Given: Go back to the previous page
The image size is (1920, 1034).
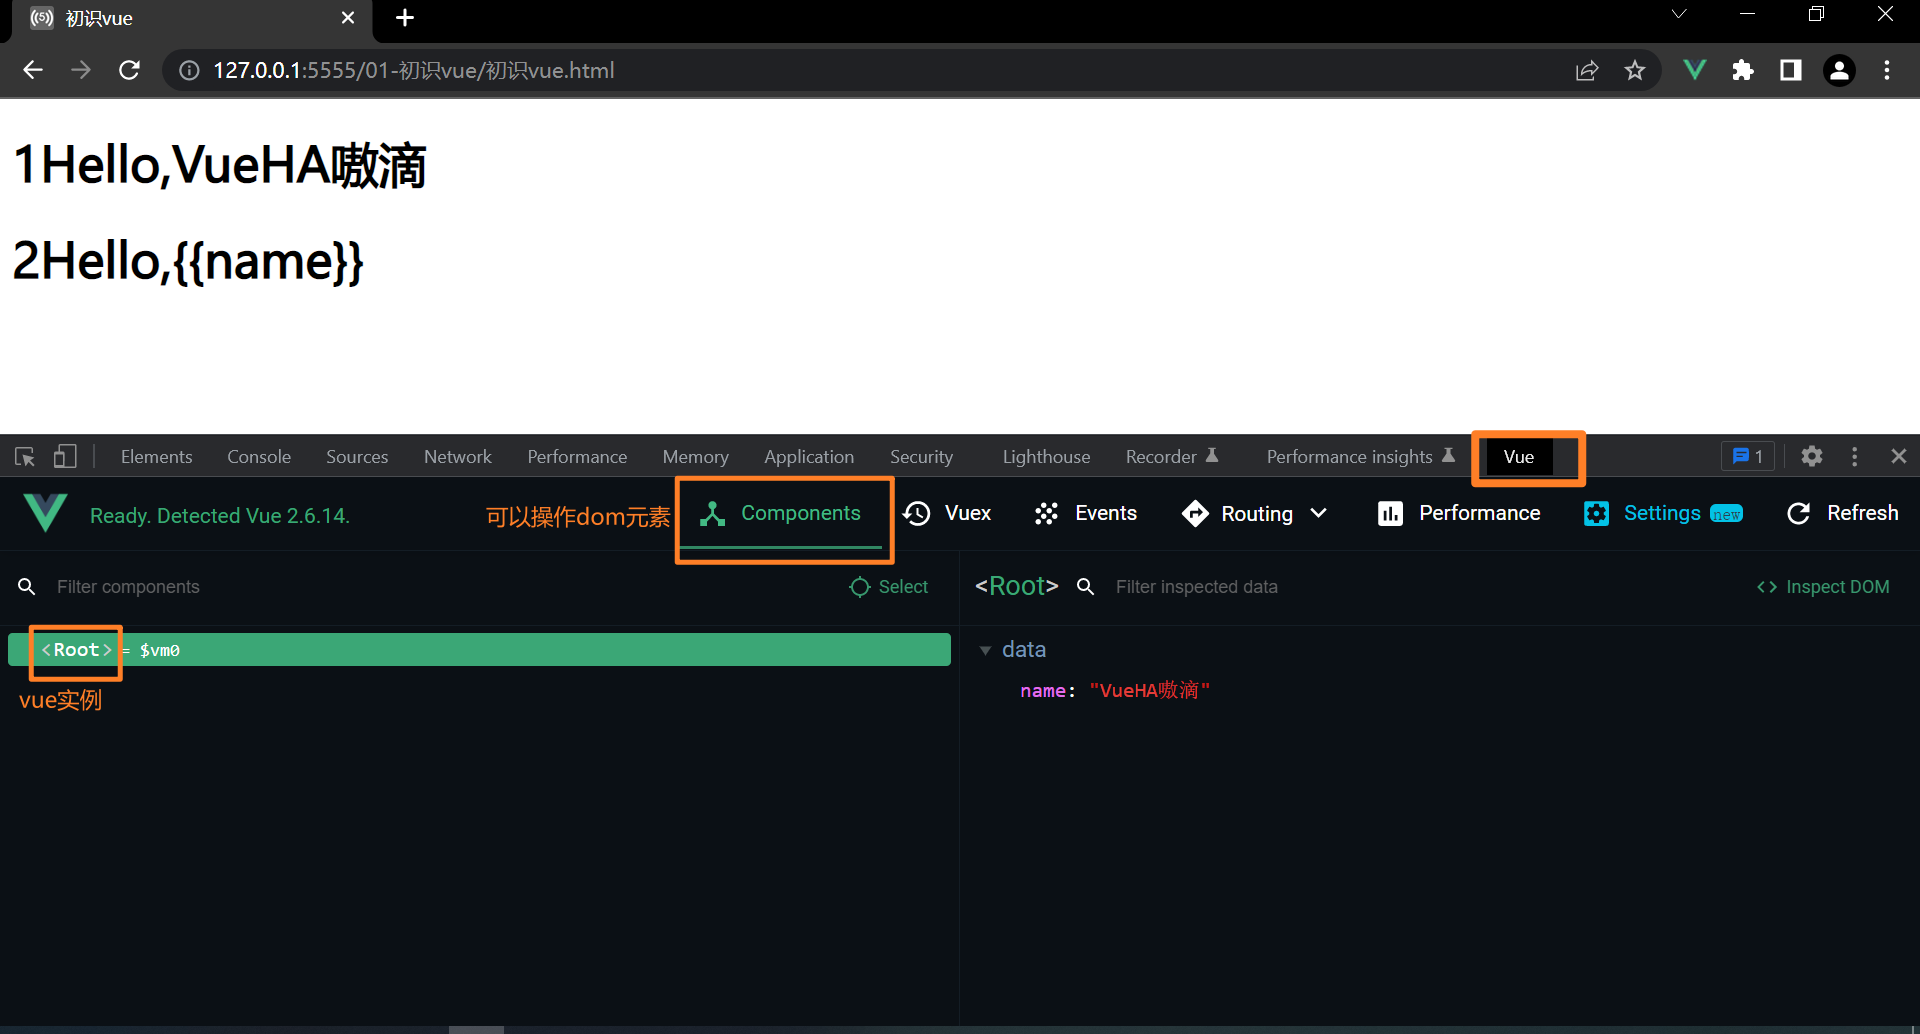Looking at the screenshot, I should 33,70.
